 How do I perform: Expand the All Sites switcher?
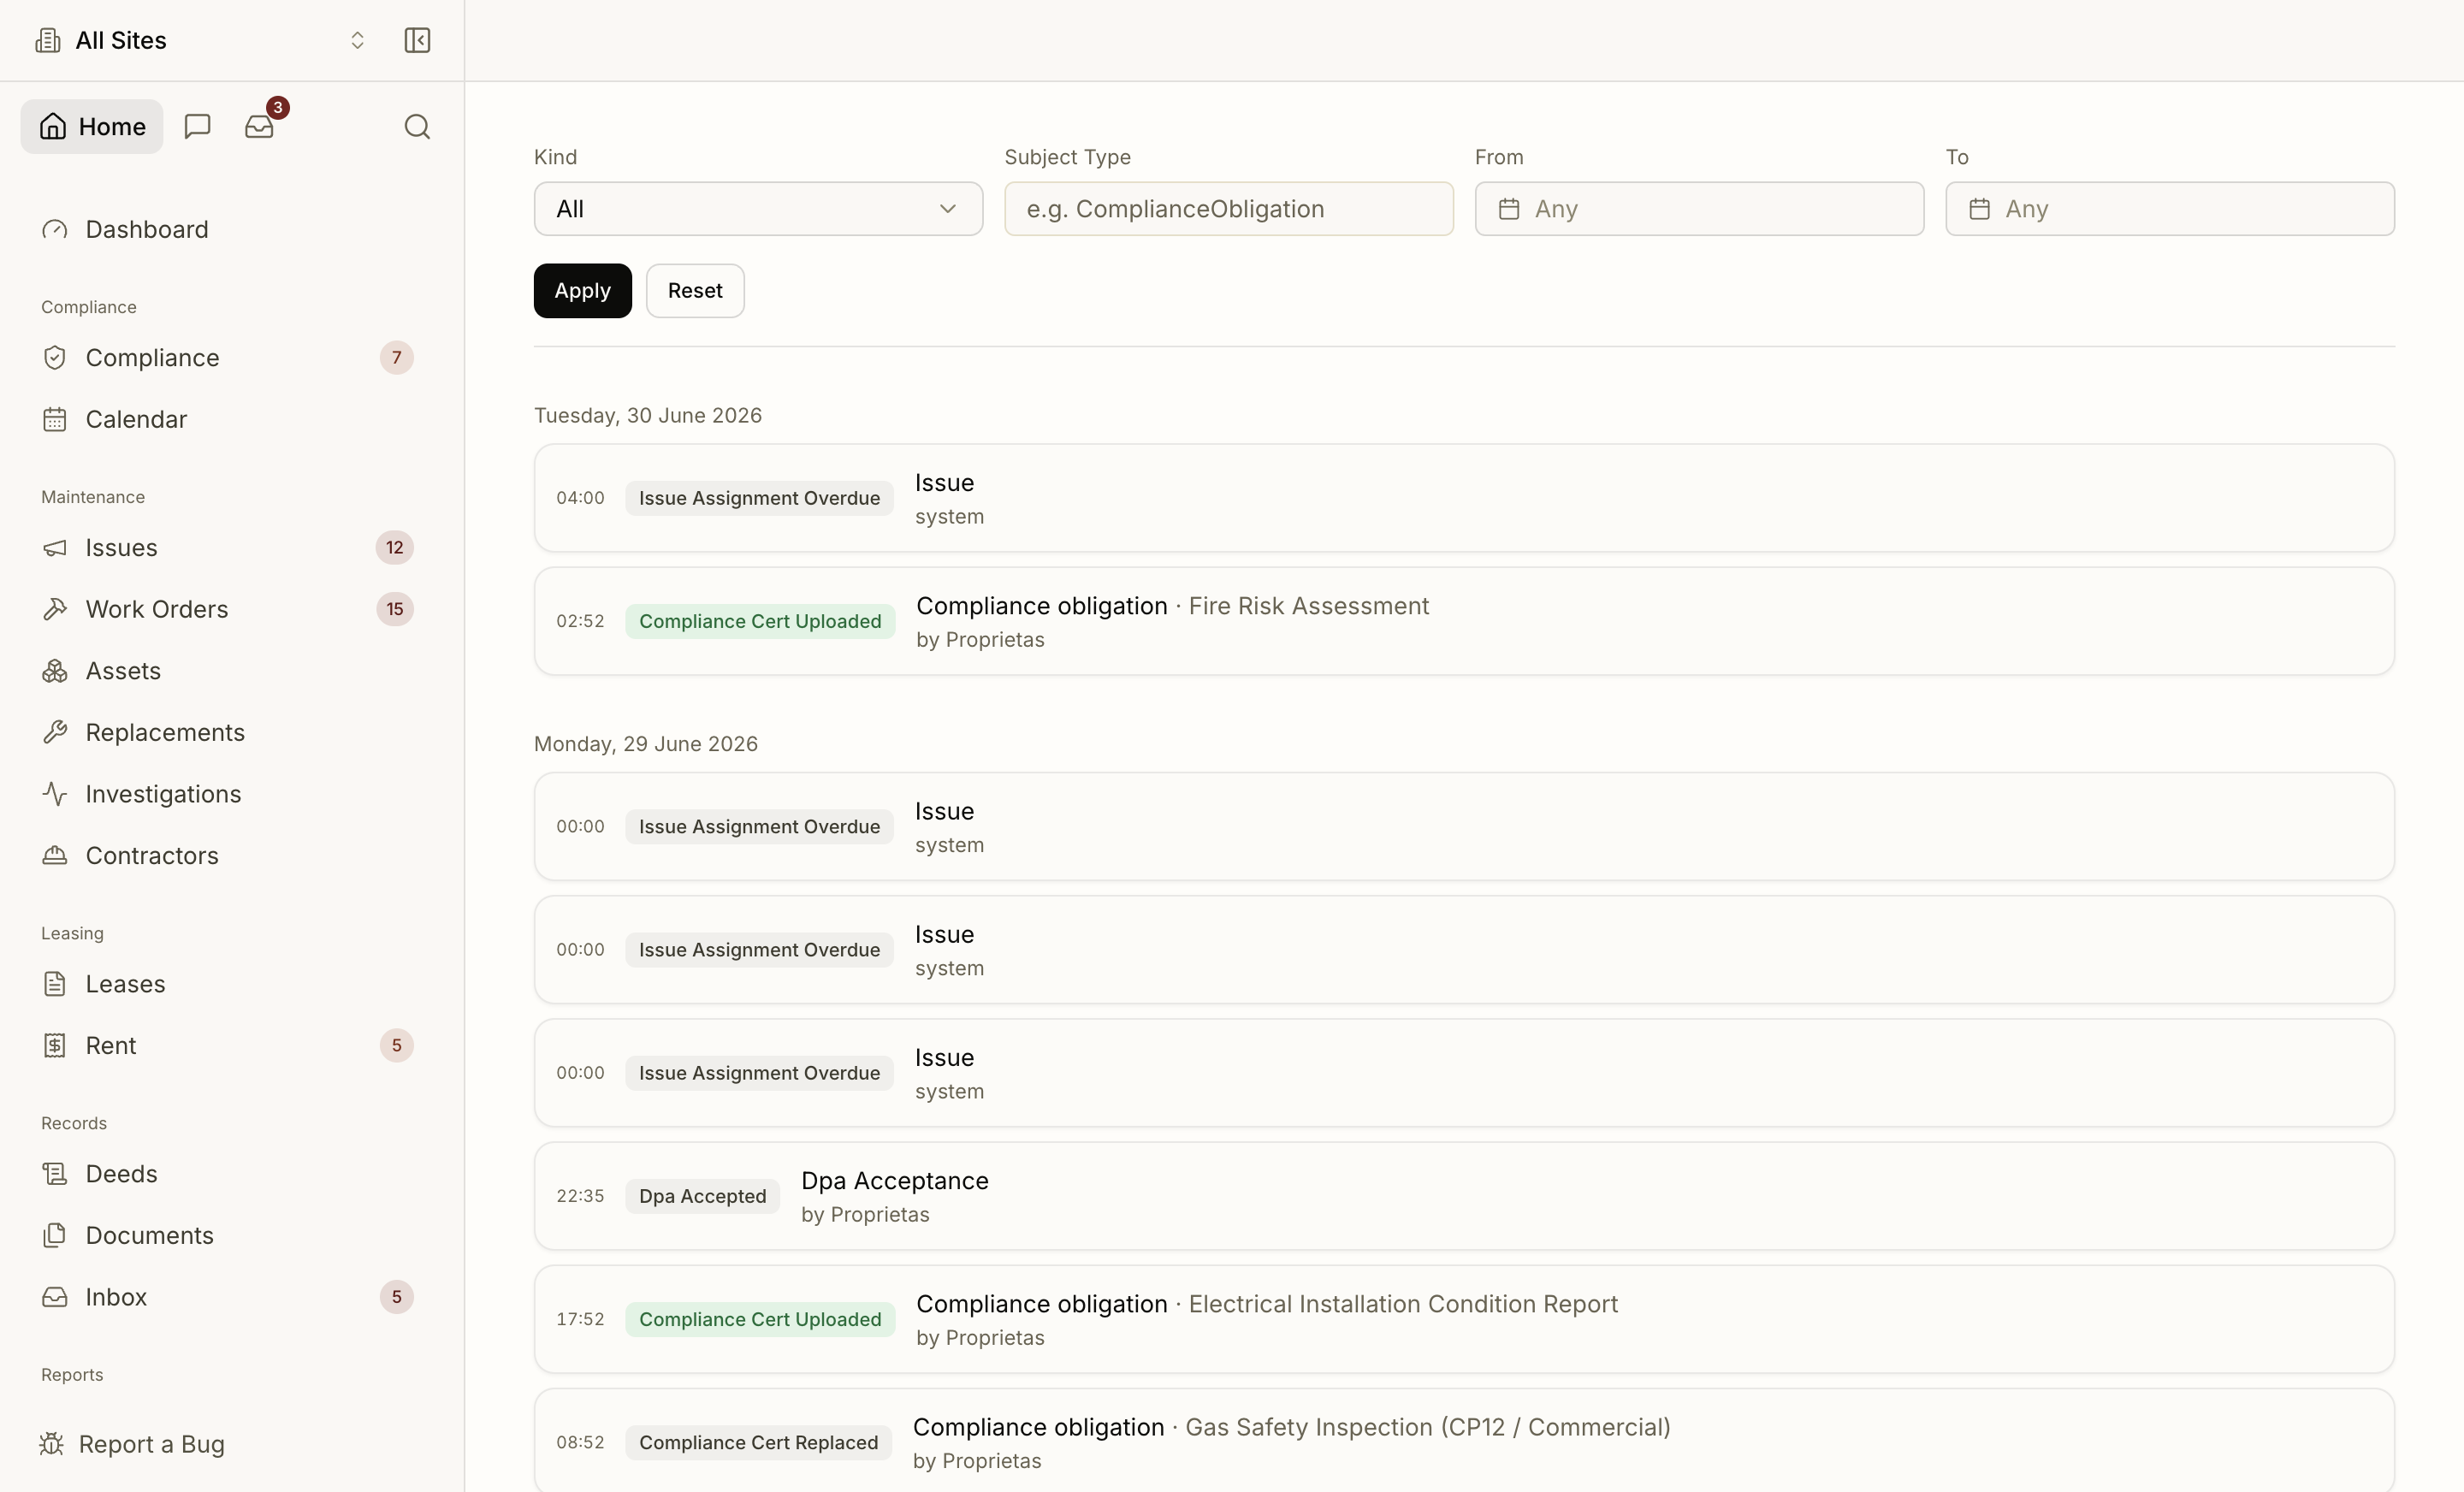pos(200,40)
